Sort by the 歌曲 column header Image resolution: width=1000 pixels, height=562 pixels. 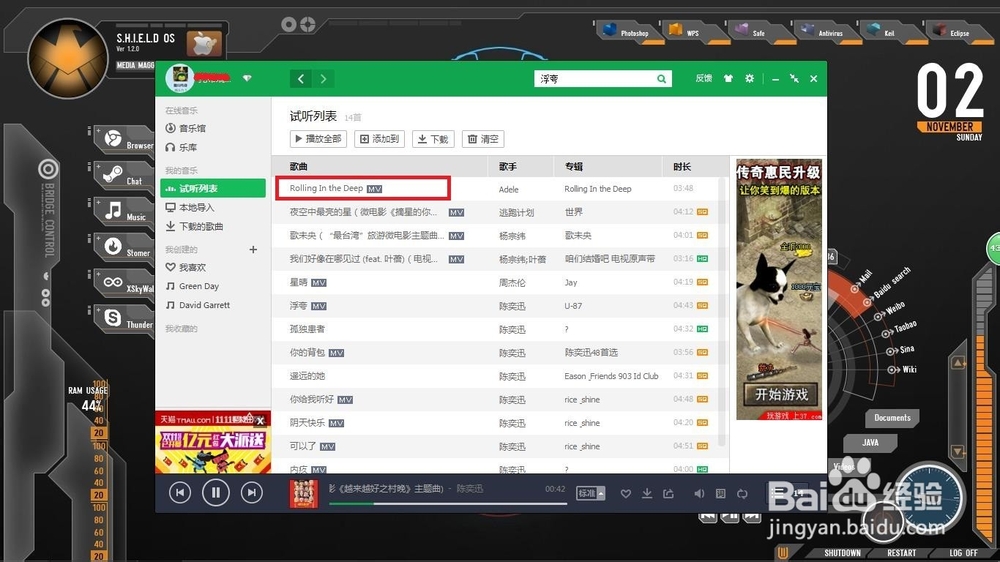pyautogui.click(x=298, y=166)
